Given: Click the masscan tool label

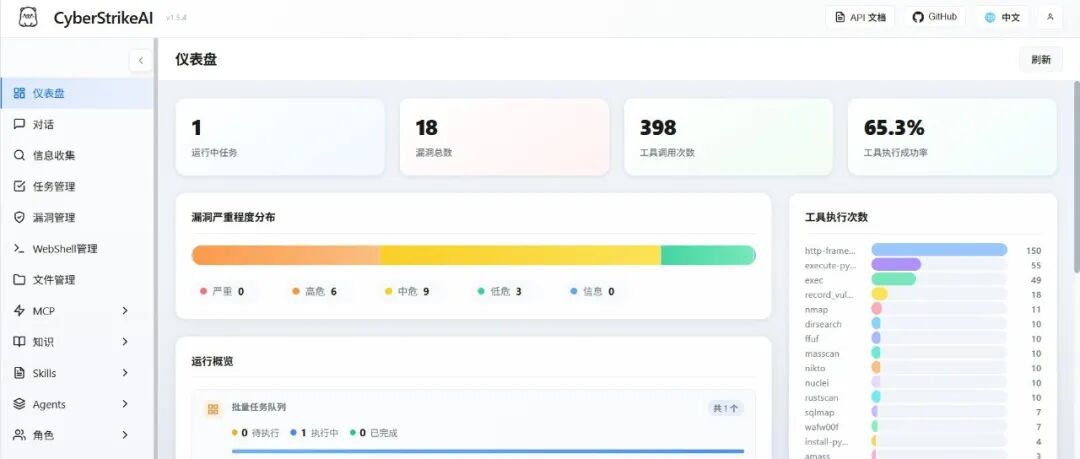Looking at the screenshot, I should (822, 354).
